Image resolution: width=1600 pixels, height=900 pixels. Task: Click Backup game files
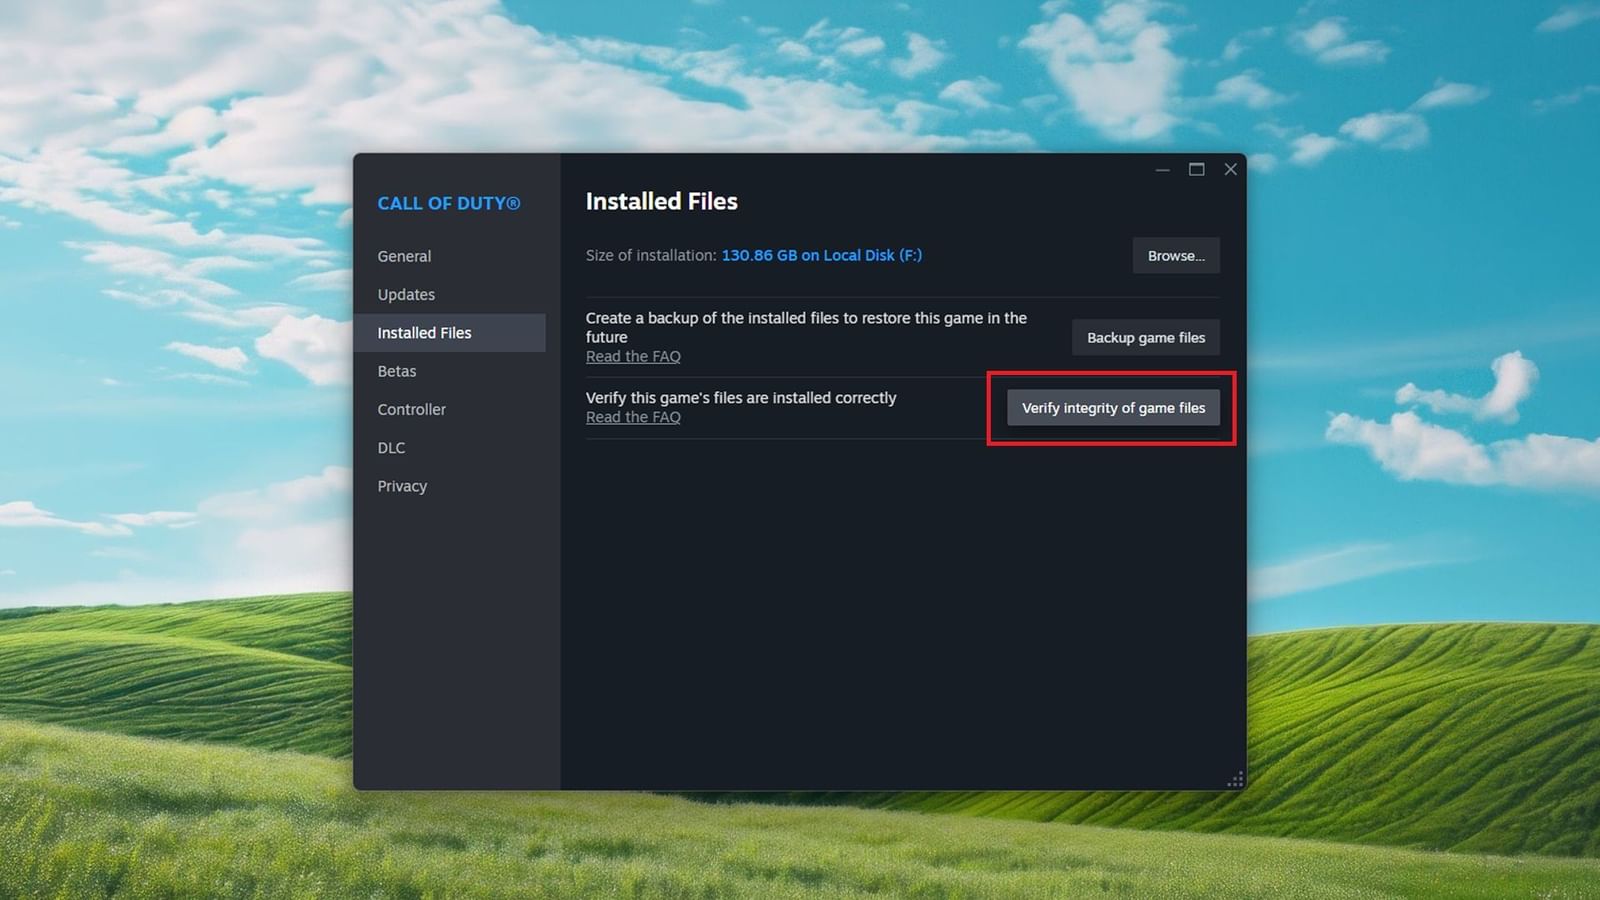(1146, 337)
